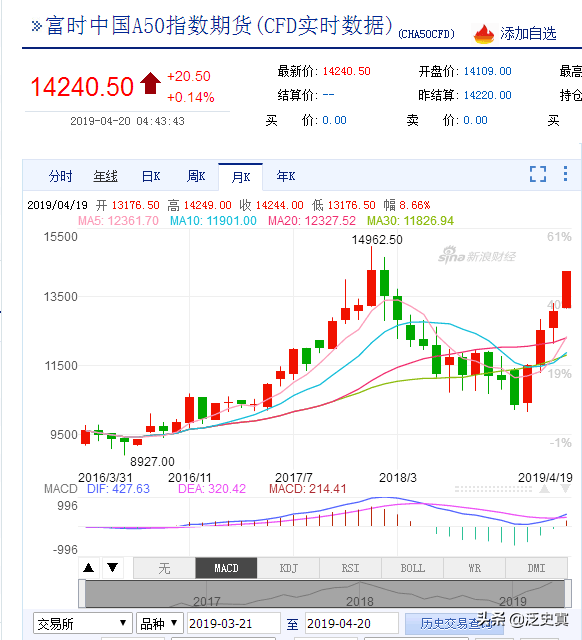
Task: Click the 8927.00 low price label
Action: click(x=152, y=462)
